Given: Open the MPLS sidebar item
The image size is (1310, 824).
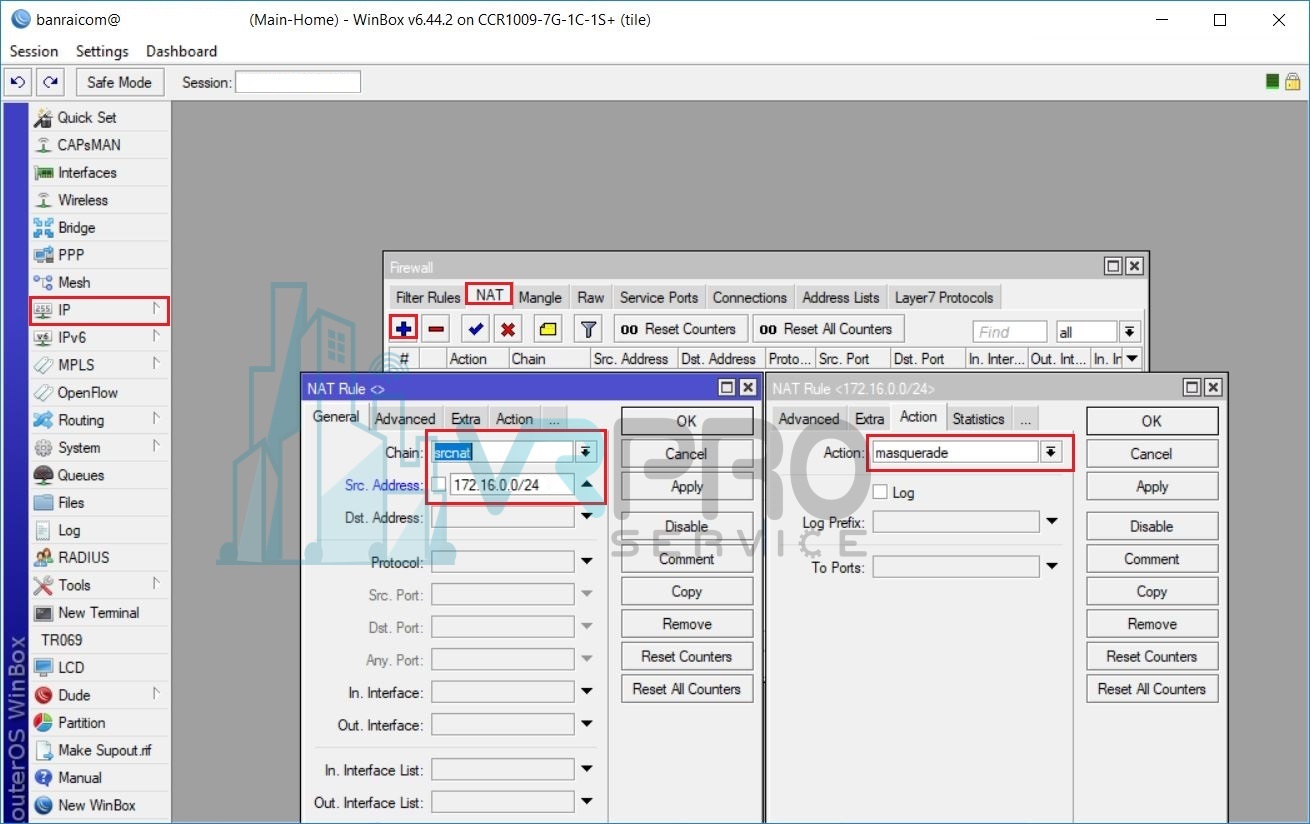Looking at the screenshot, I should (76, 365).
